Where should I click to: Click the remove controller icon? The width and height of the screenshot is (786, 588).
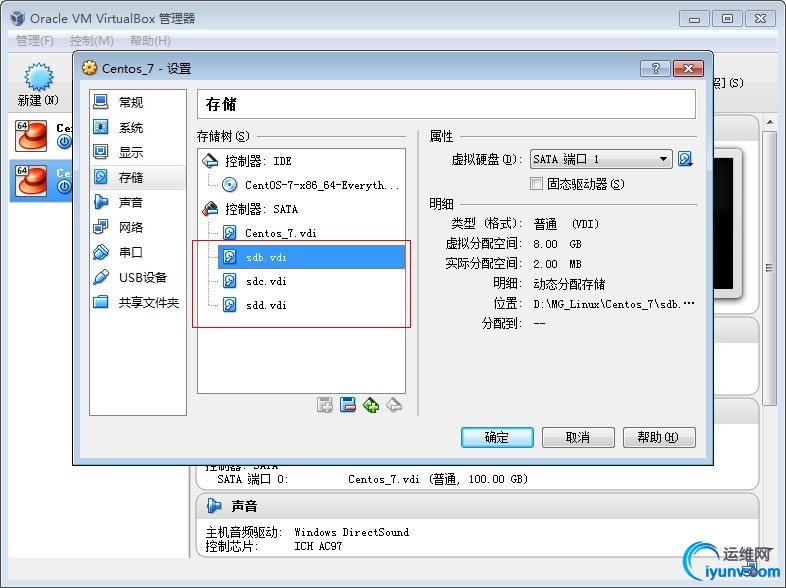click(394, 405)
